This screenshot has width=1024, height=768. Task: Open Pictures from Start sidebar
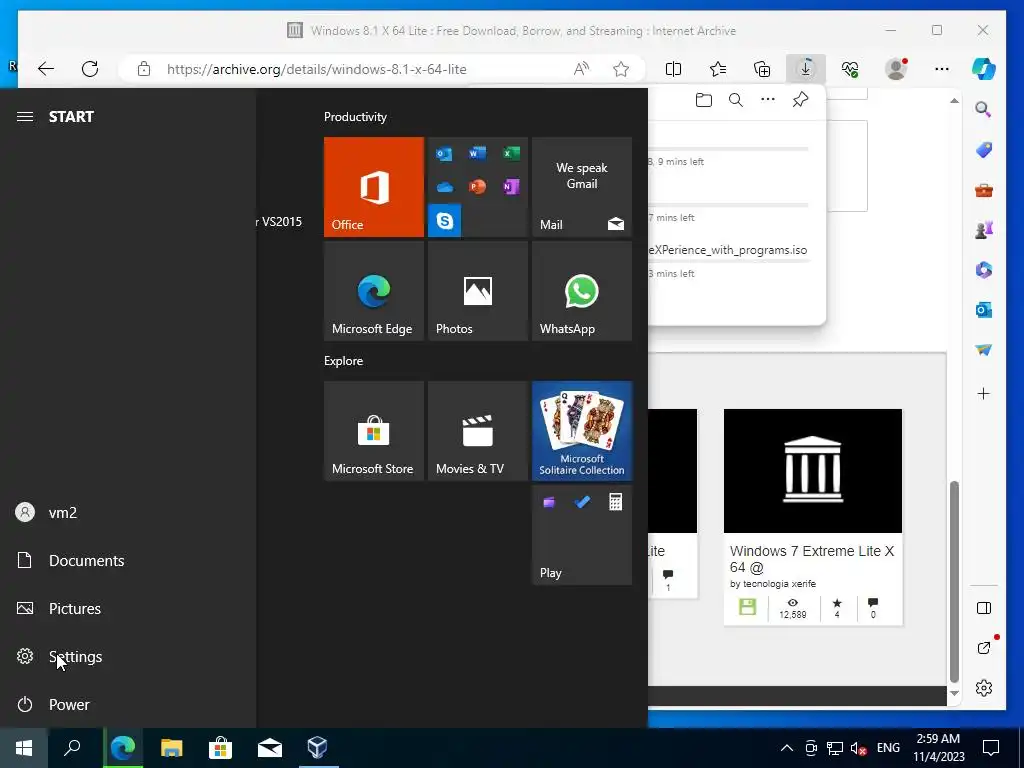coord(128,609)
